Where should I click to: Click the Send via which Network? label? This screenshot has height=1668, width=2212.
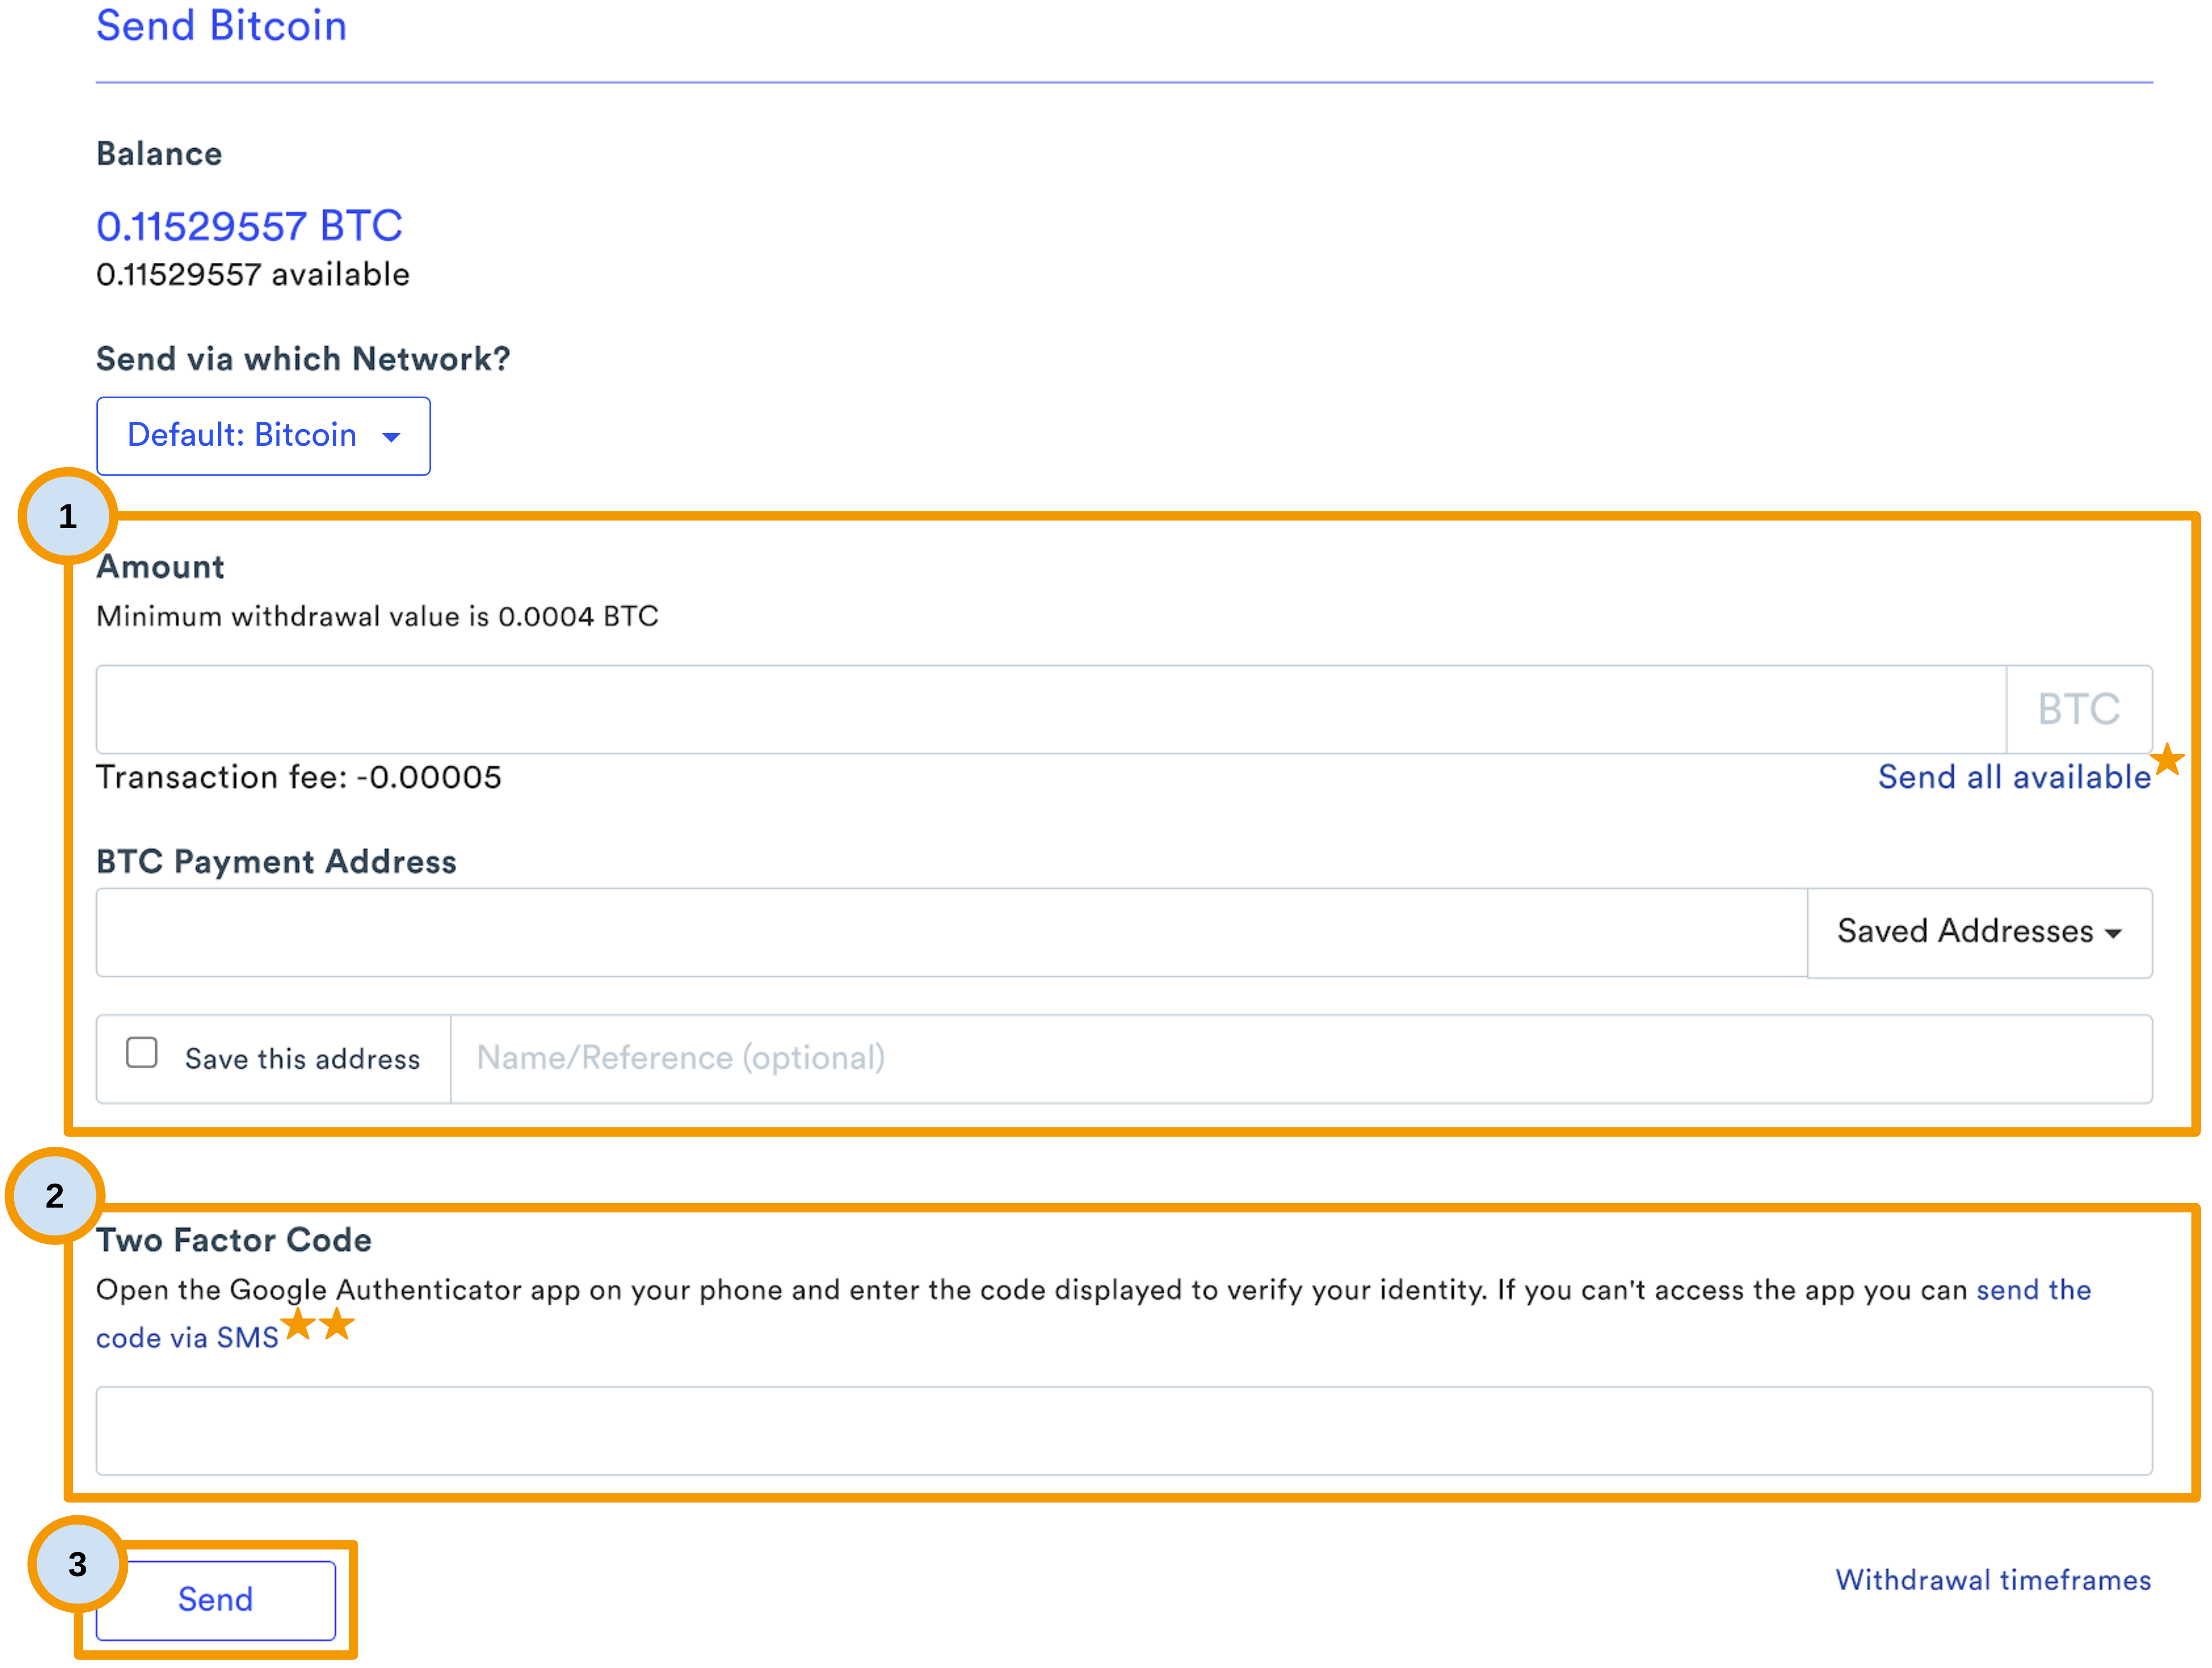click(303, 359)
